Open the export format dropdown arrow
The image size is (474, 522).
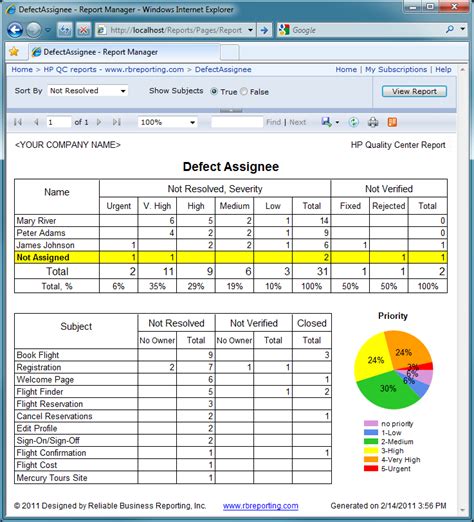[x=337, y=123]
